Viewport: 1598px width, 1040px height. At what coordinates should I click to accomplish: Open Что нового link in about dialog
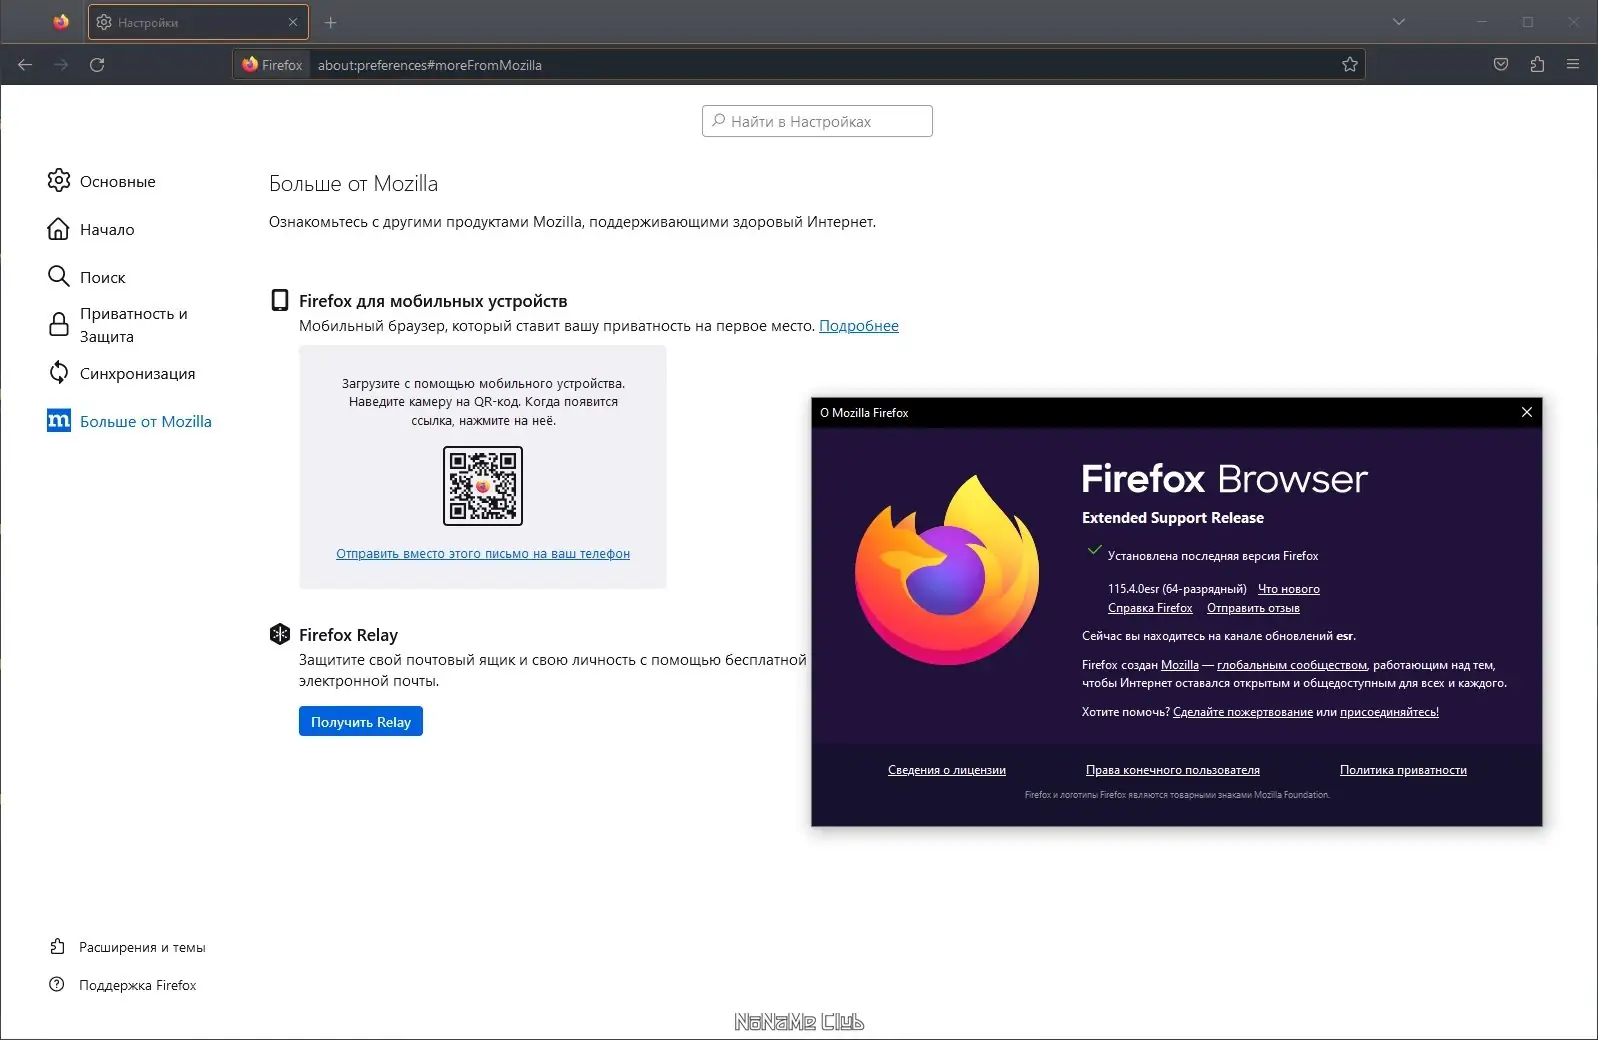coord(1289,589)
